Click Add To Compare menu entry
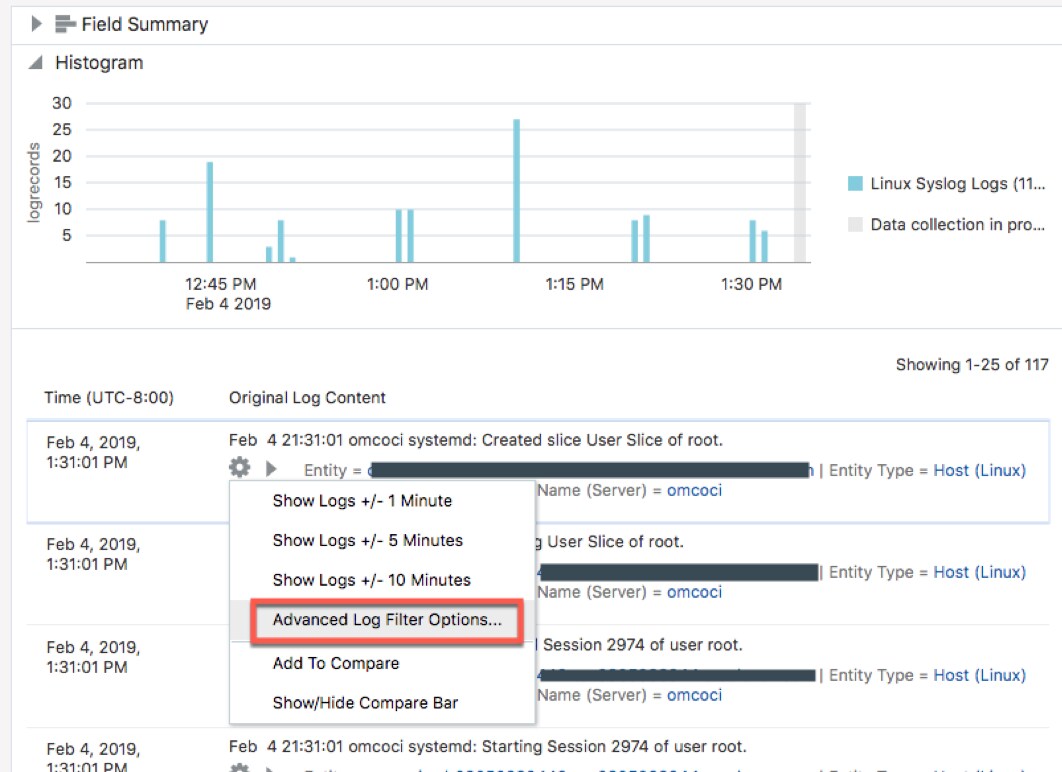Screen dimensions: 1062x772 tap(335, 663)
